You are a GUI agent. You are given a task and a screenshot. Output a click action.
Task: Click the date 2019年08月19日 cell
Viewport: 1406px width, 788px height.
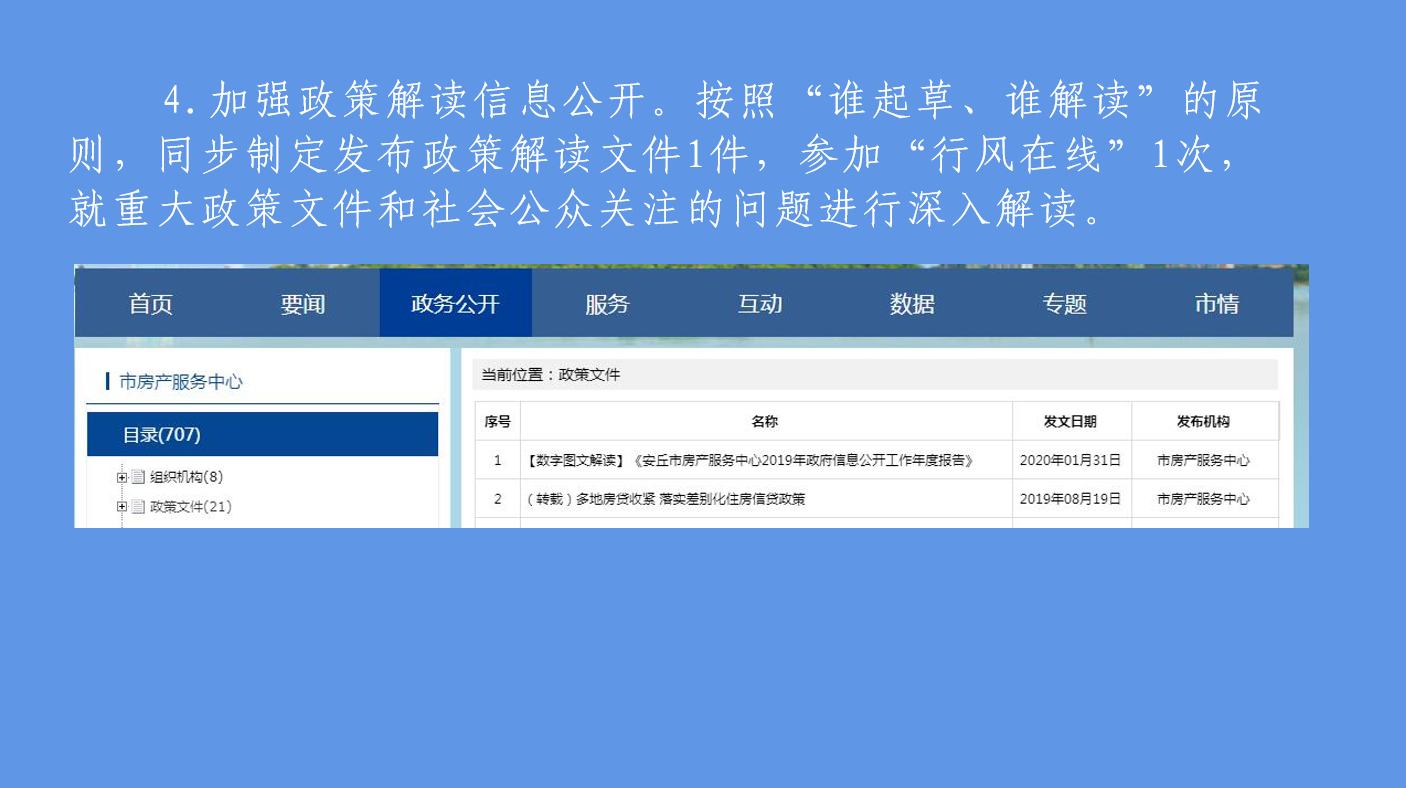[x=1070, y=498]
